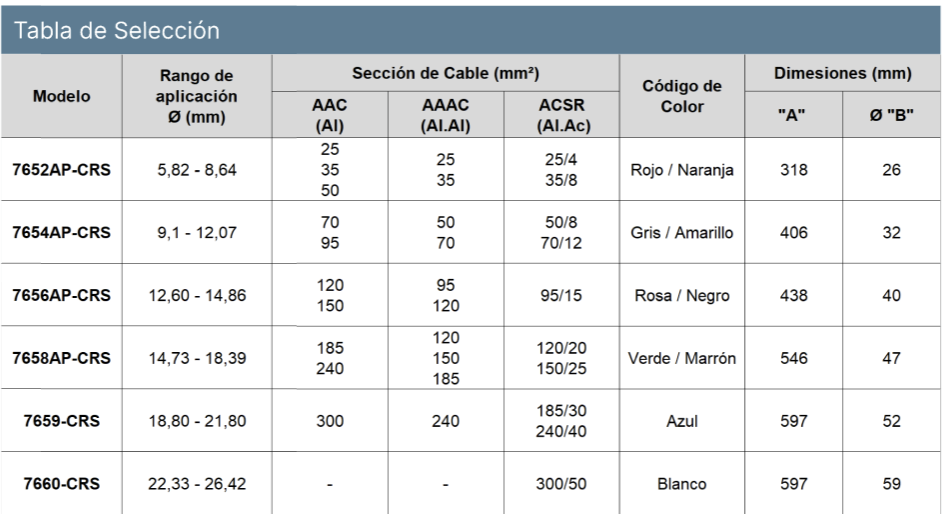This screenshot has height=514, width=948.
Task: Click the 22,33 - 26,42 range cell
Action: 196,484
